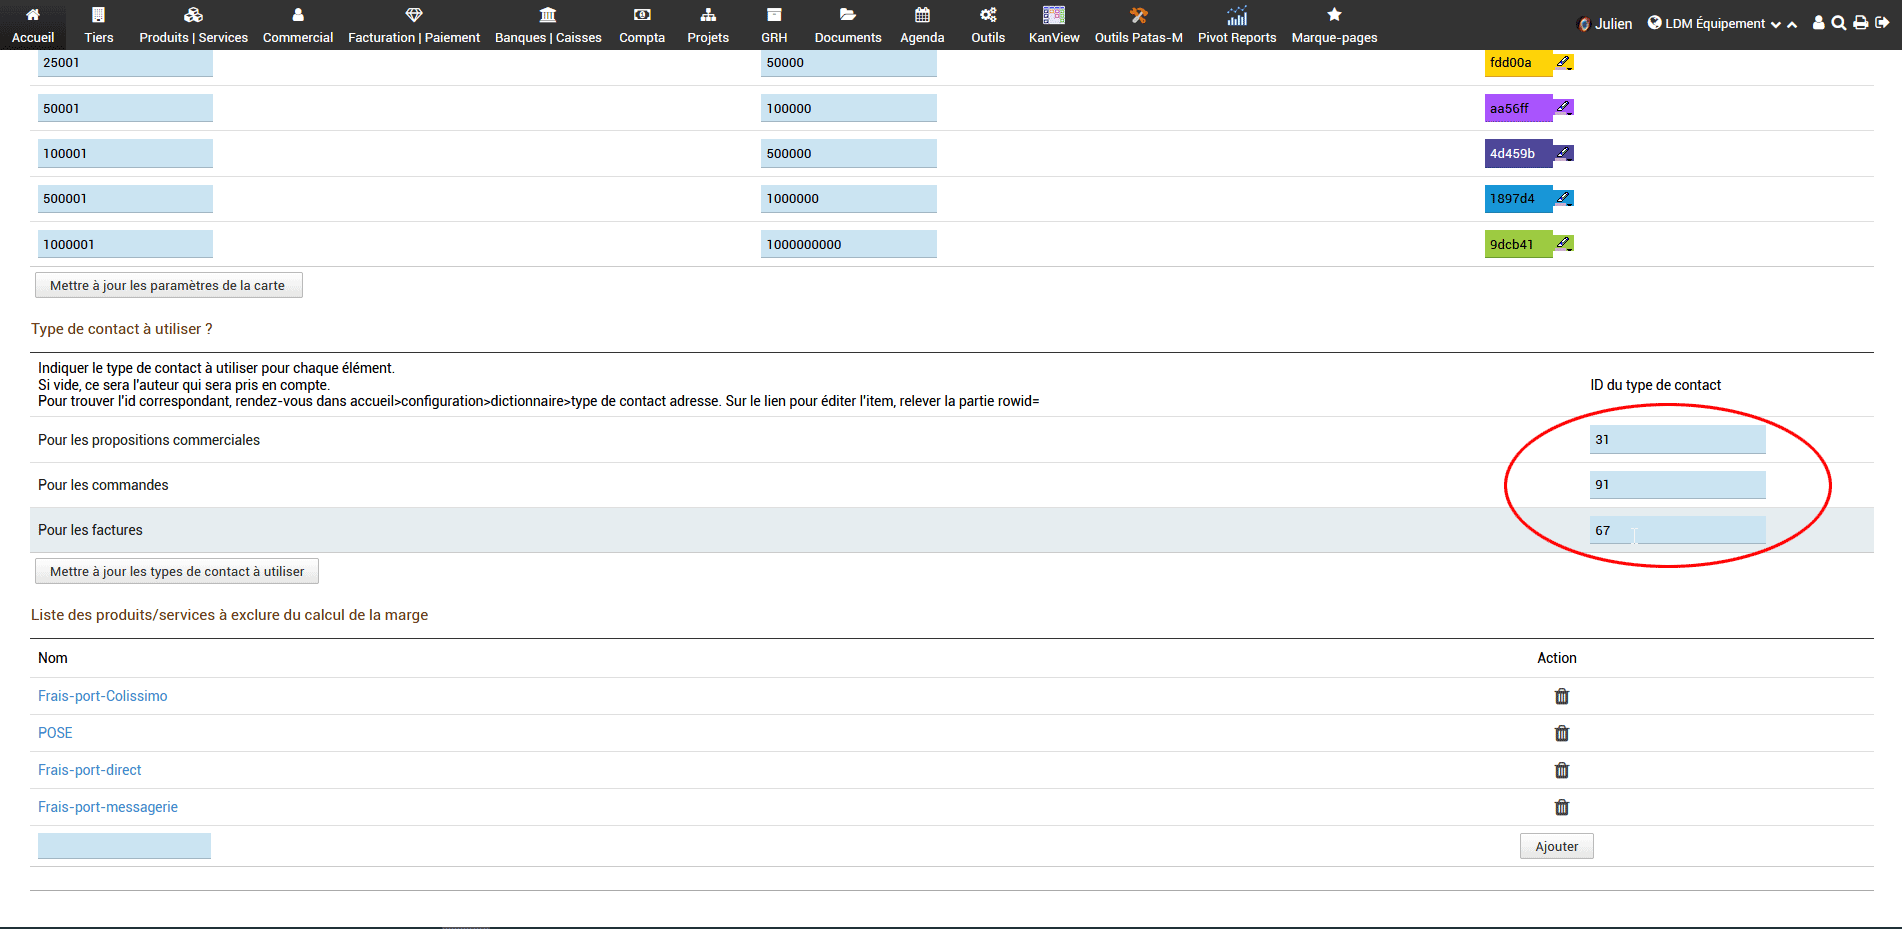Click the print icon in top bar
This screenshot has height=929, width=1902.
click(1860, 23)
